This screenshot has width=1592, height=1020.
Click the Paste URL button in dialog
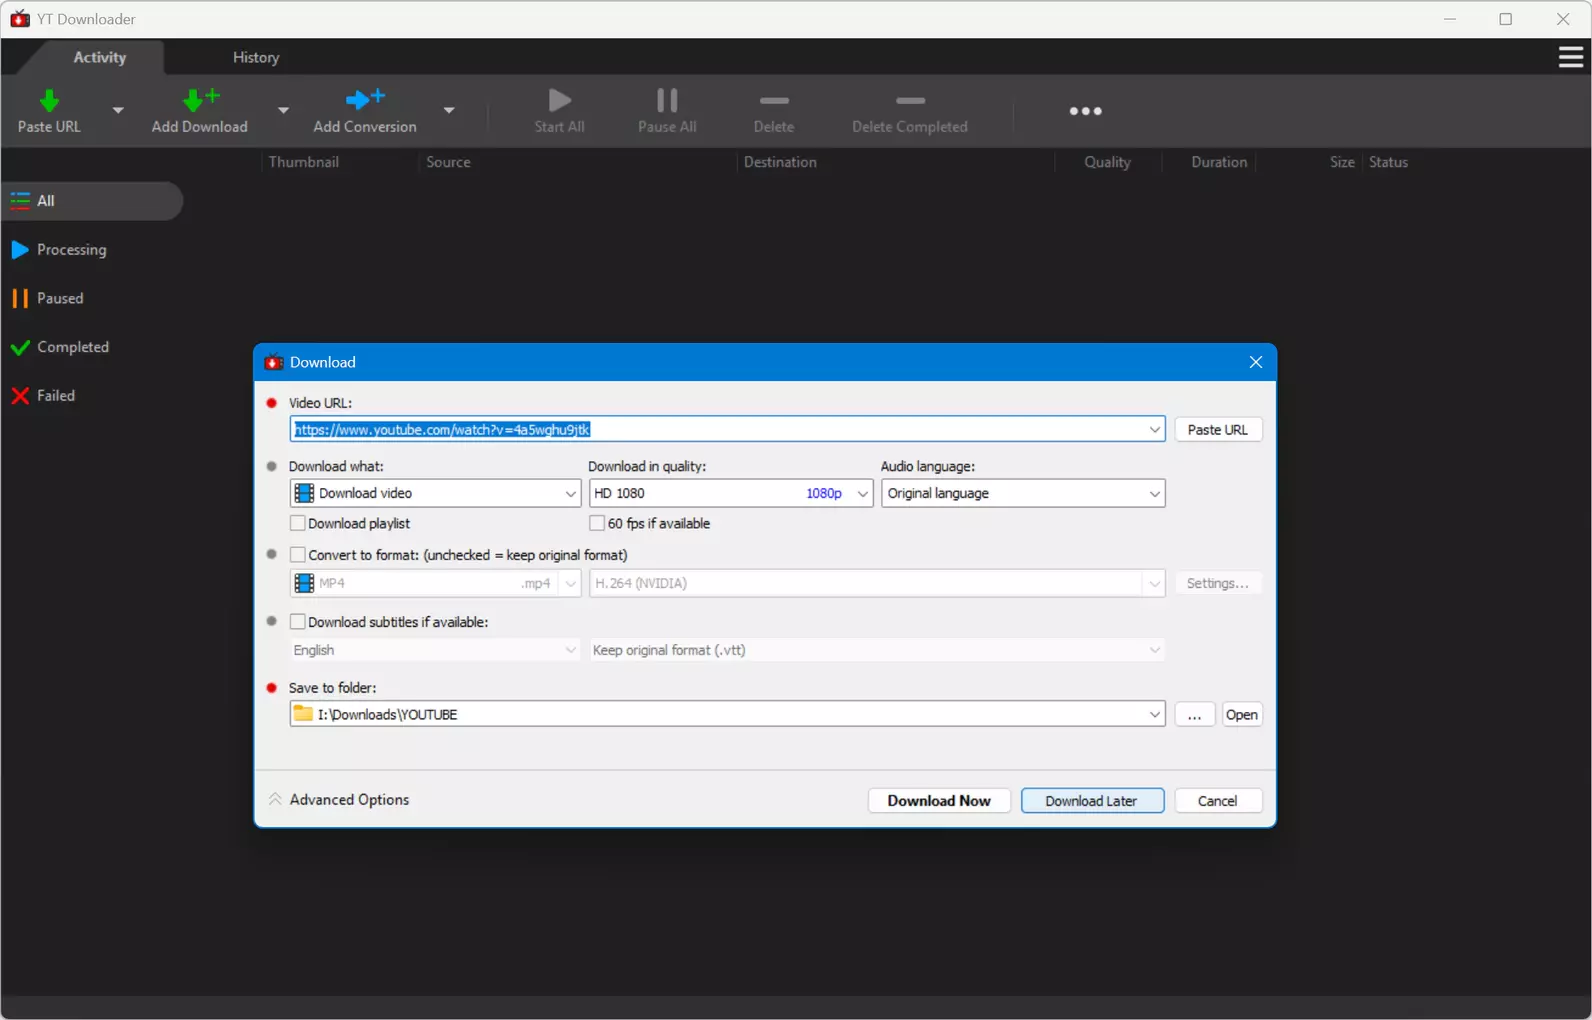point(1218,430)
